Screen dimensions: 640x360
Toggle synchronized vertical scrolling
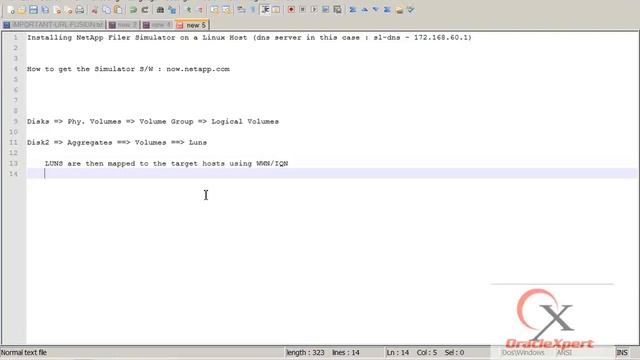[x=214, y=10]
